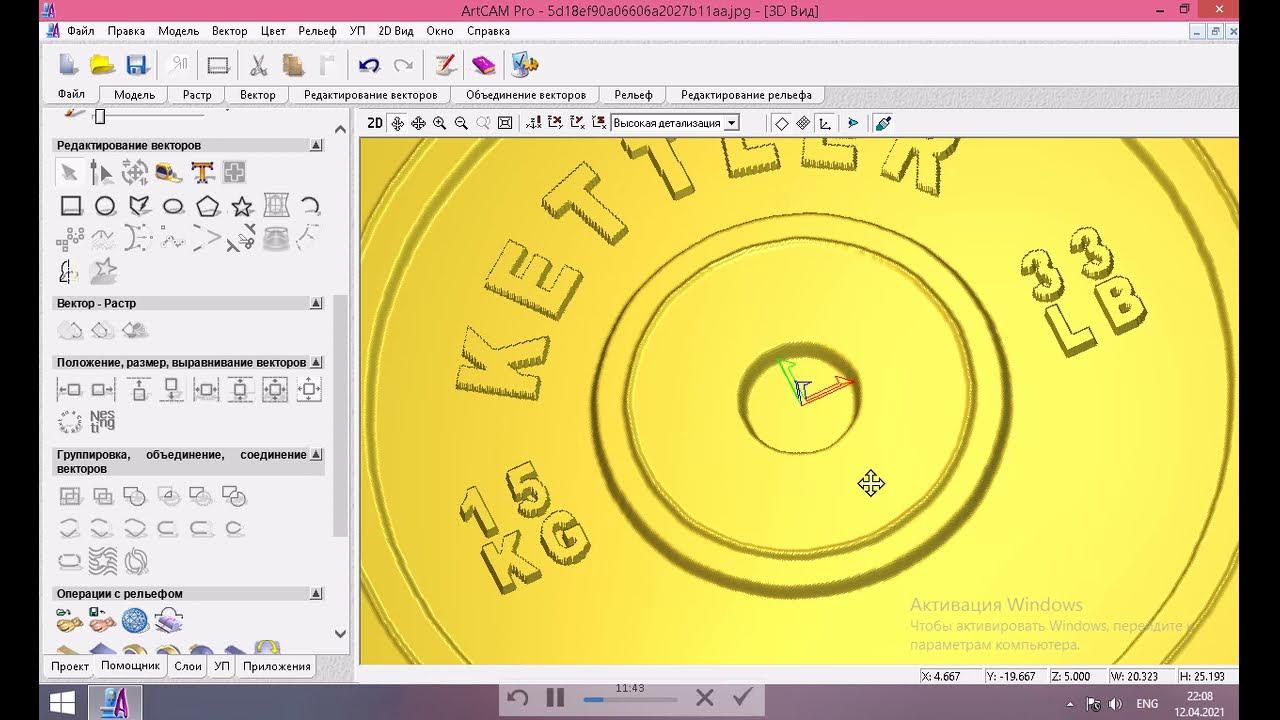Viewport: 1280px width, 720px height.
Task: Click the scissors Cut icon
Action: 258,65
